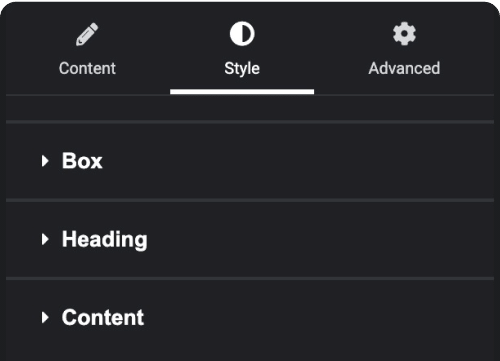Expand the bottom Content section's triangle arrow
500x361 pixels.
coord(45,317)
